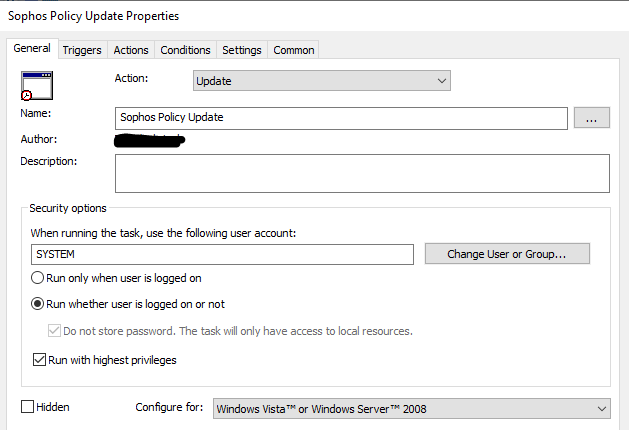Open the Configure for dropdown

[x=412, y=409]
